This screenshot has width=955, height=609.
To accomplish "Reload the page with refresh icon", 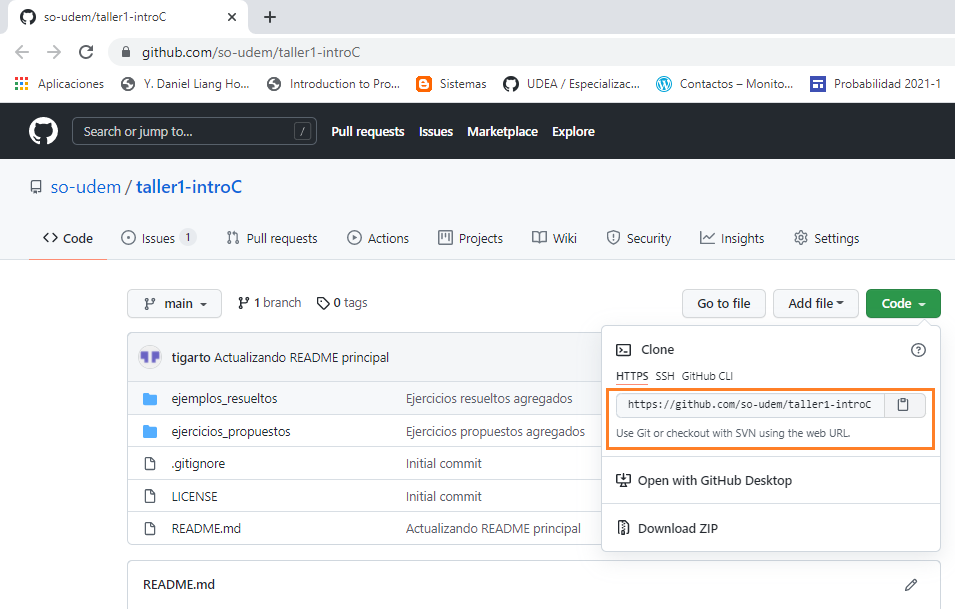I will click(x=86, y=52).
